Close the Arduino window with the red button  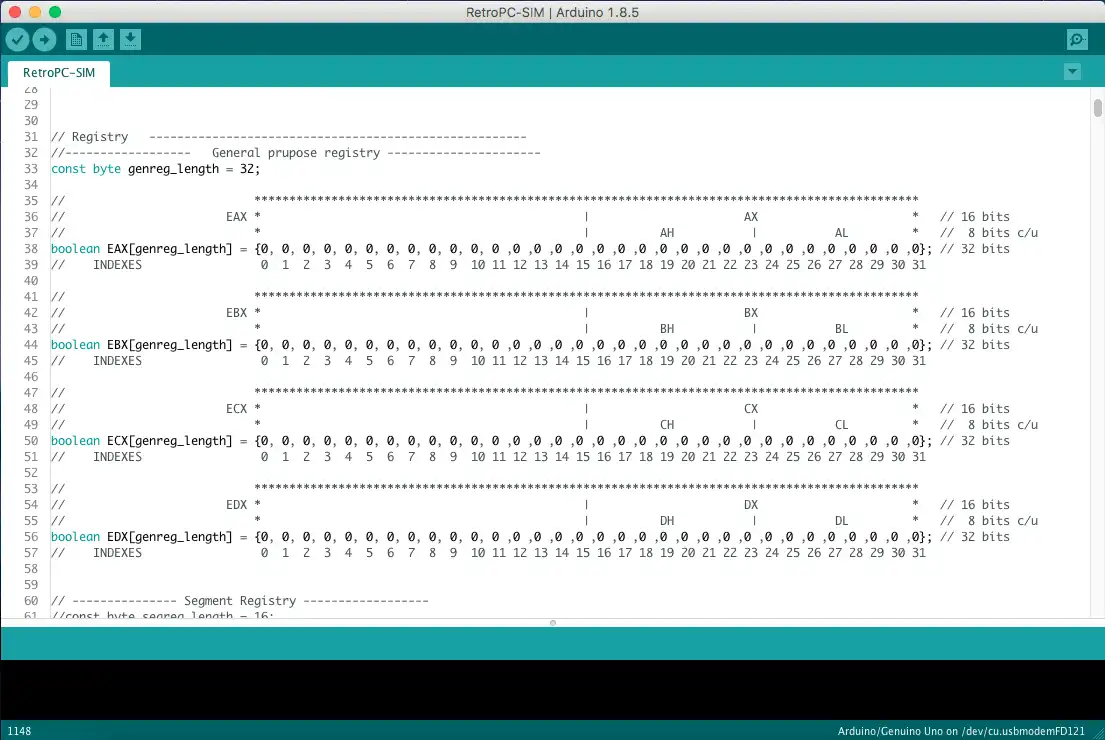pos(14,12)
